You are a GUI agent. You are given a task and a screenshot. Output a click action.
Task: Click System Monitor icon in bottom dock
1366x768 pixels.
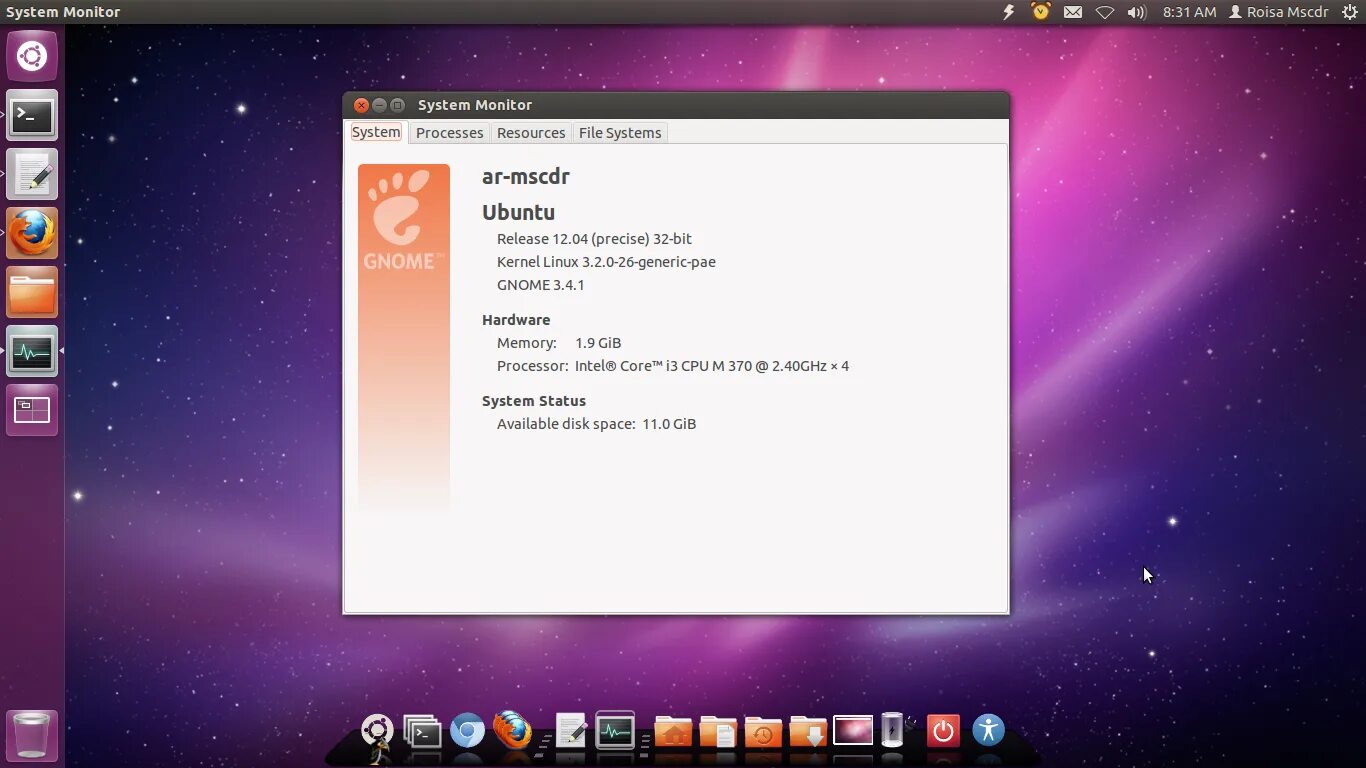[615, 731]
